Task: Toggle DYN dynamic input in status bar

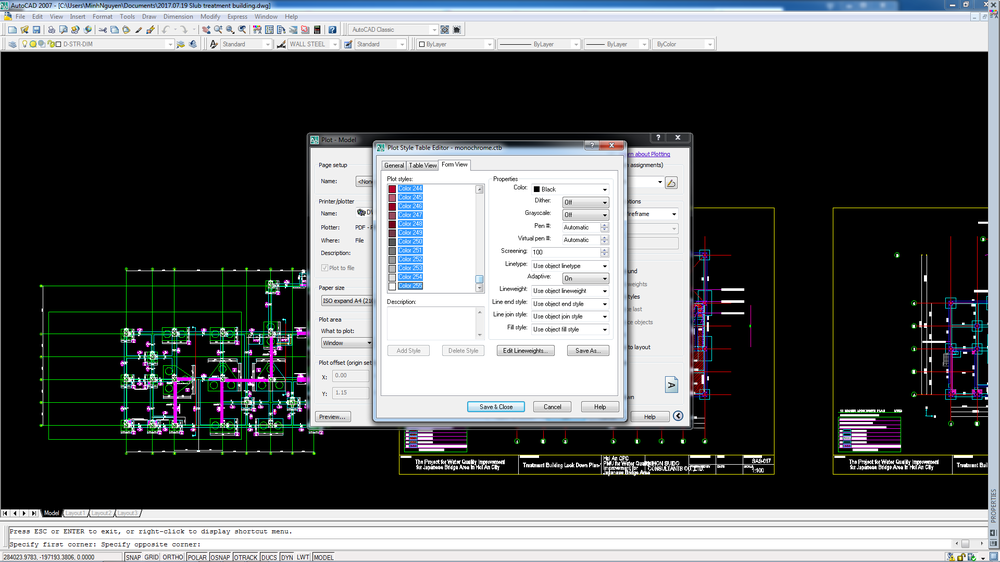Action: (x=287, y=557)
